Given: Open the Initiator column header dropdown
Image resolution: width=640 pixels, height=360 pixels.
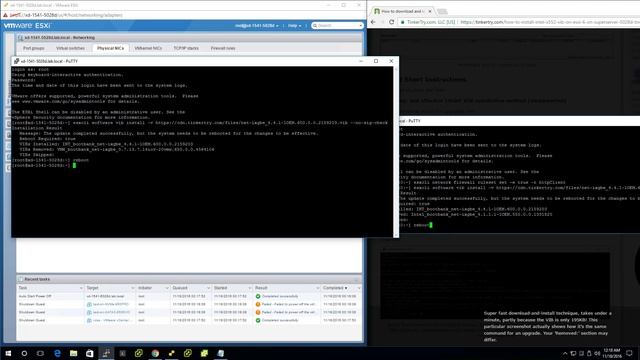Looking at the screenshot, I should pyautogui.click(x=167, y=288).
